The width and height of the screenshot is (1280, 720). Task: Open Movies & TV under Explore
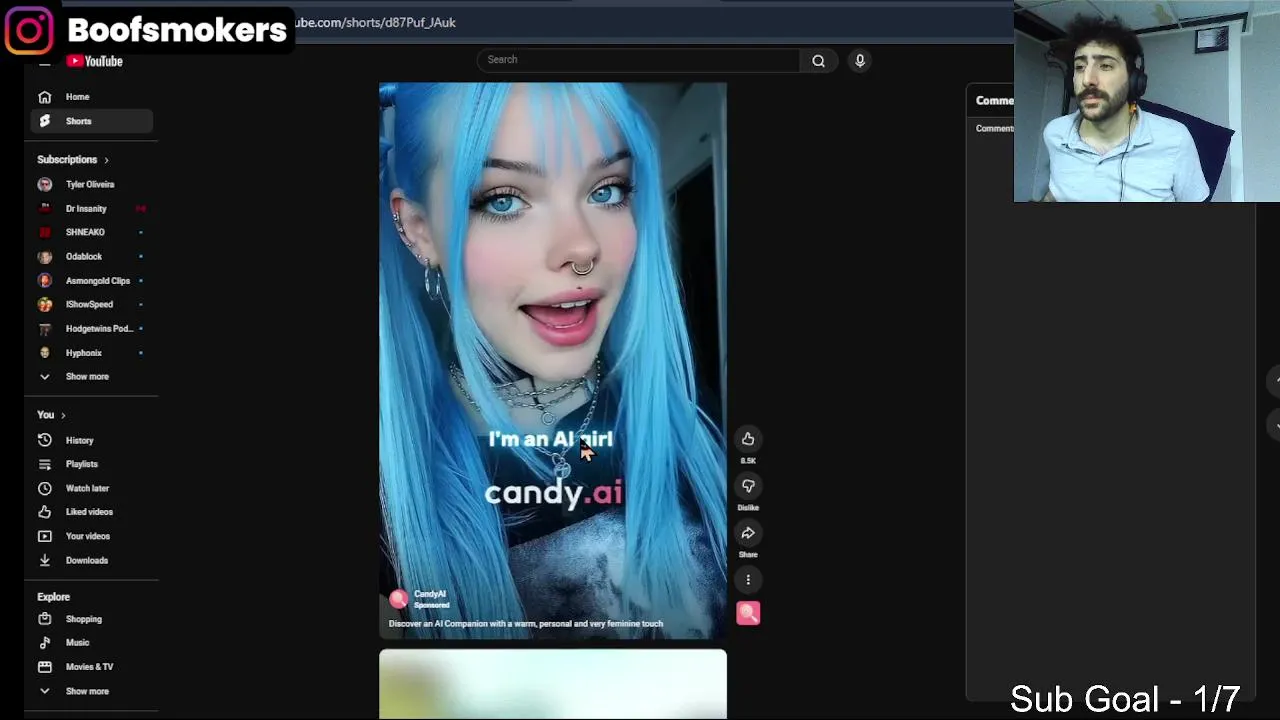point(91,667)
